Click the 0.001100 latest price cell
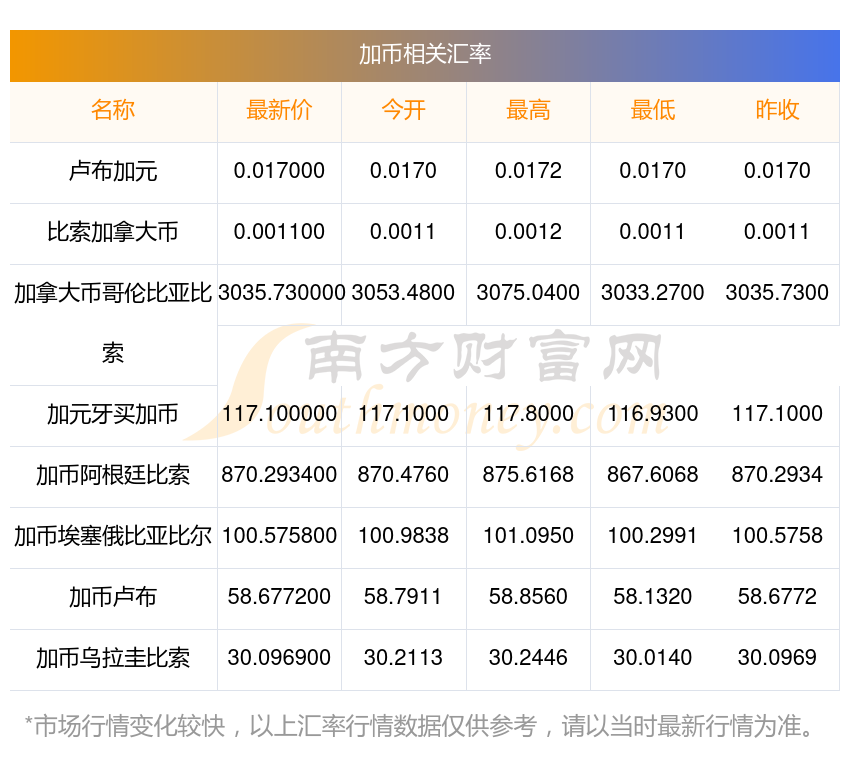 [279, 232]
